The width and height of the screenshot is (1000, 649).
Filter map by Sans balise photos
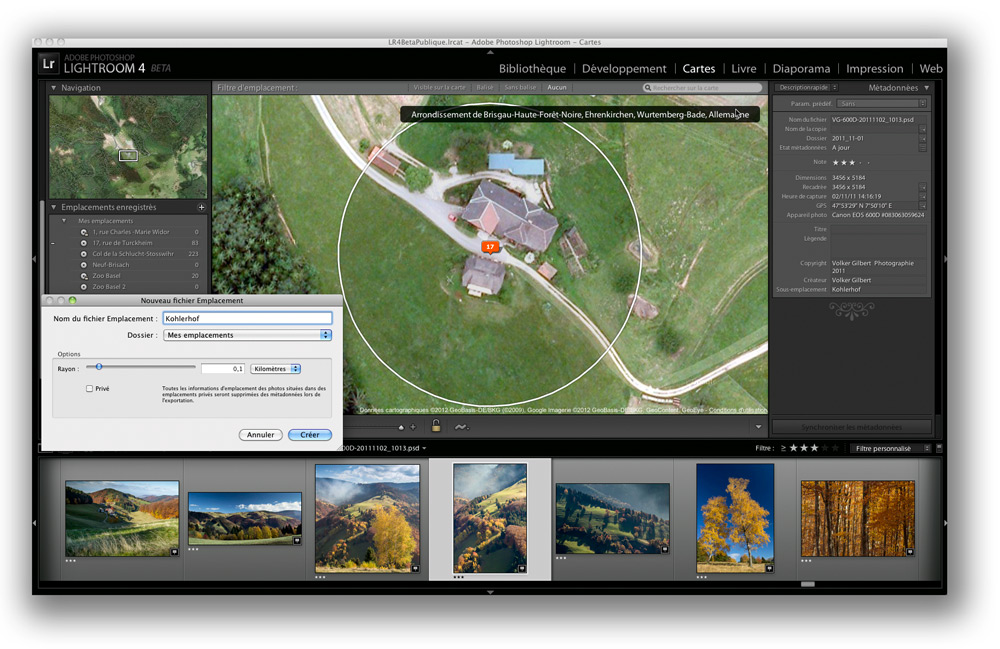[520, 87]
